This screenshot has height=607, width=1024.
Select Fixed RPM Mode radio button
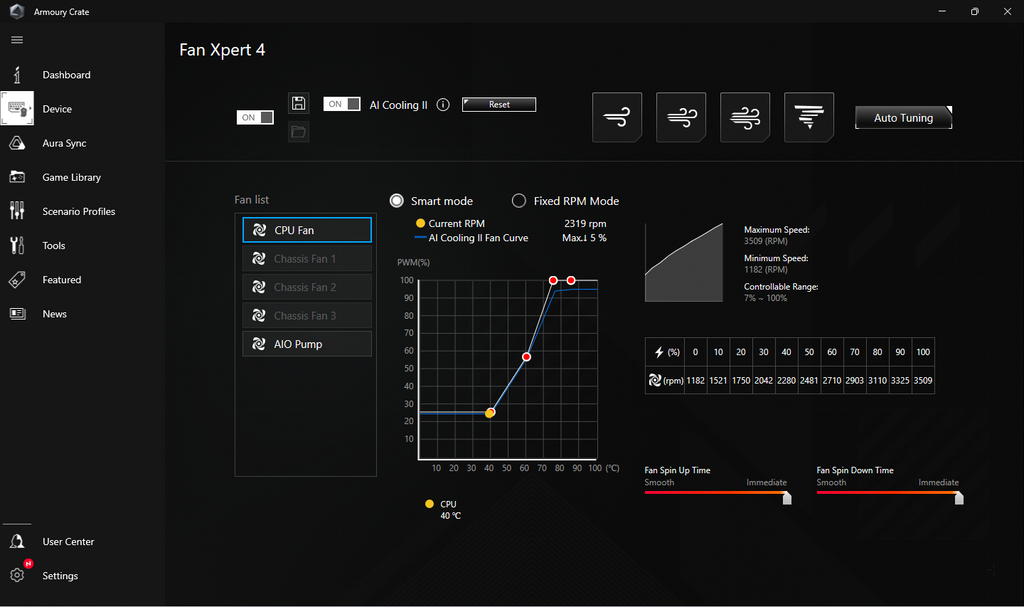[519, 201]
